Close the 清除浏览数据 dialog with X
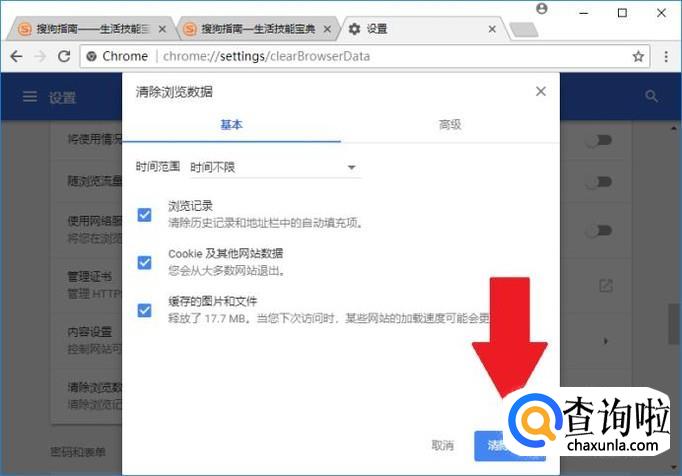Image resolution: width=682 pixels, height=476 pixels. coord(541,91)
